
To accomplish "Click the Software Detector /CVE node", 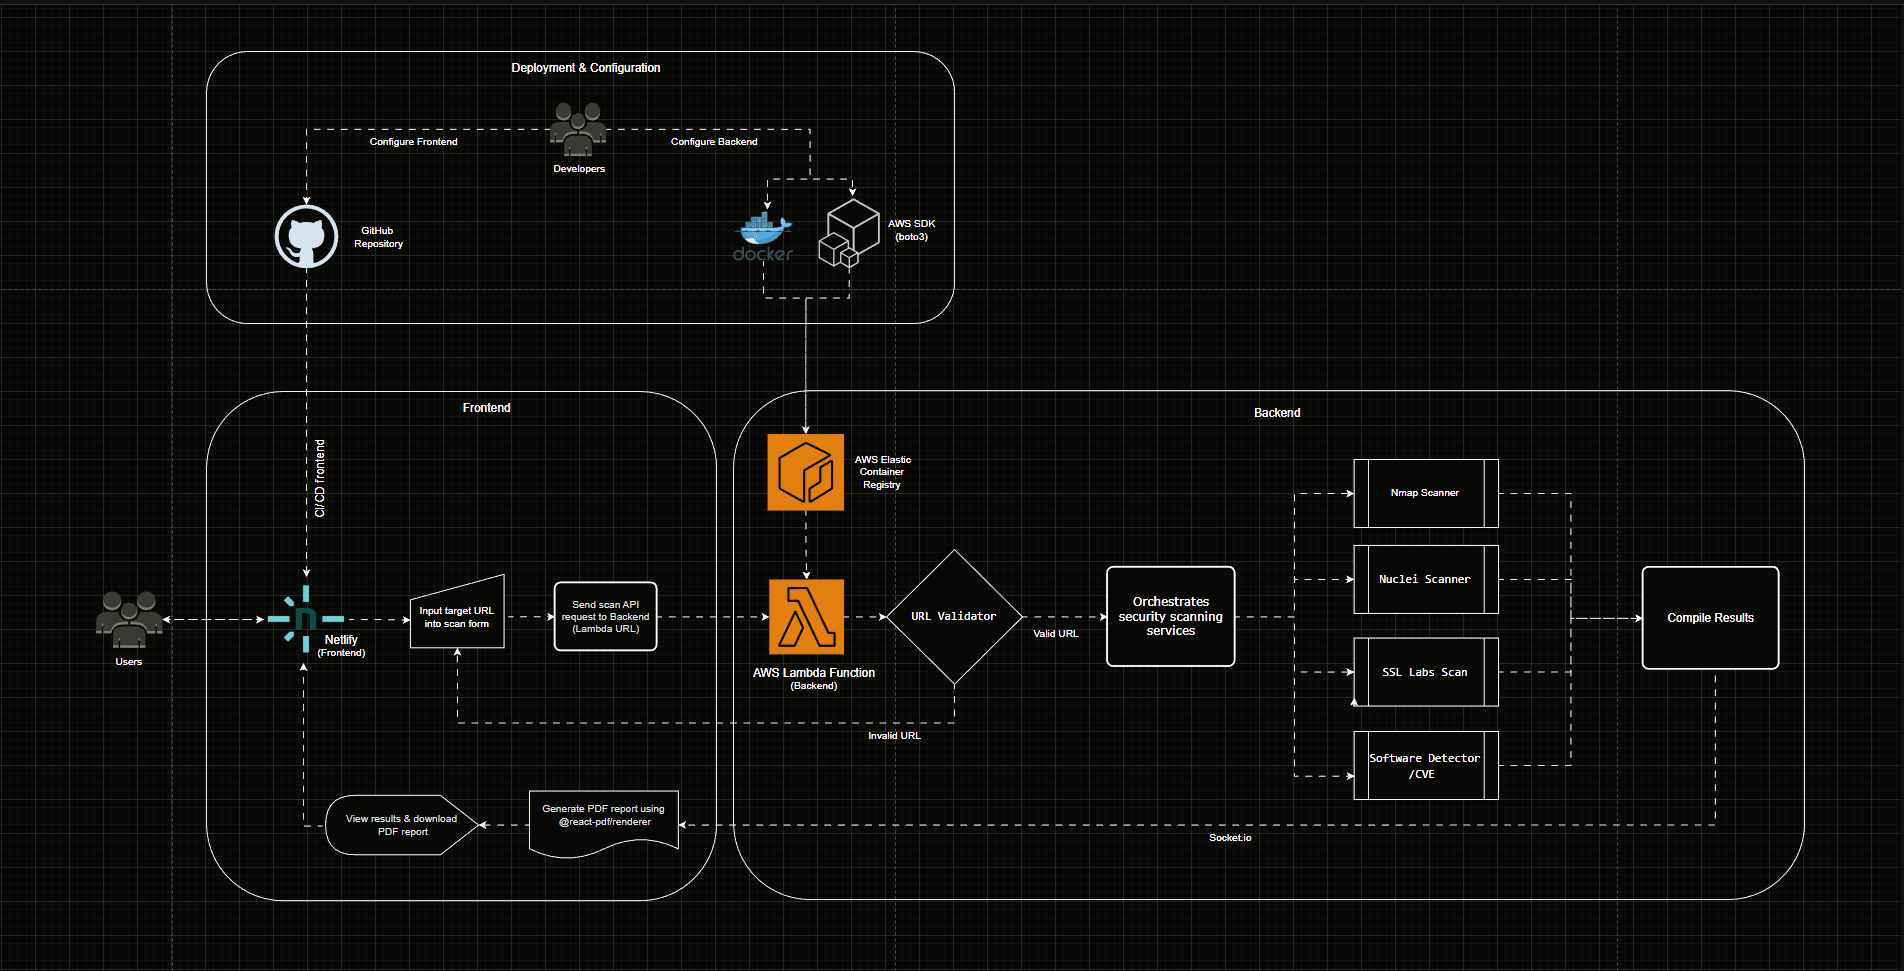I will click(x=1425, y=766).
